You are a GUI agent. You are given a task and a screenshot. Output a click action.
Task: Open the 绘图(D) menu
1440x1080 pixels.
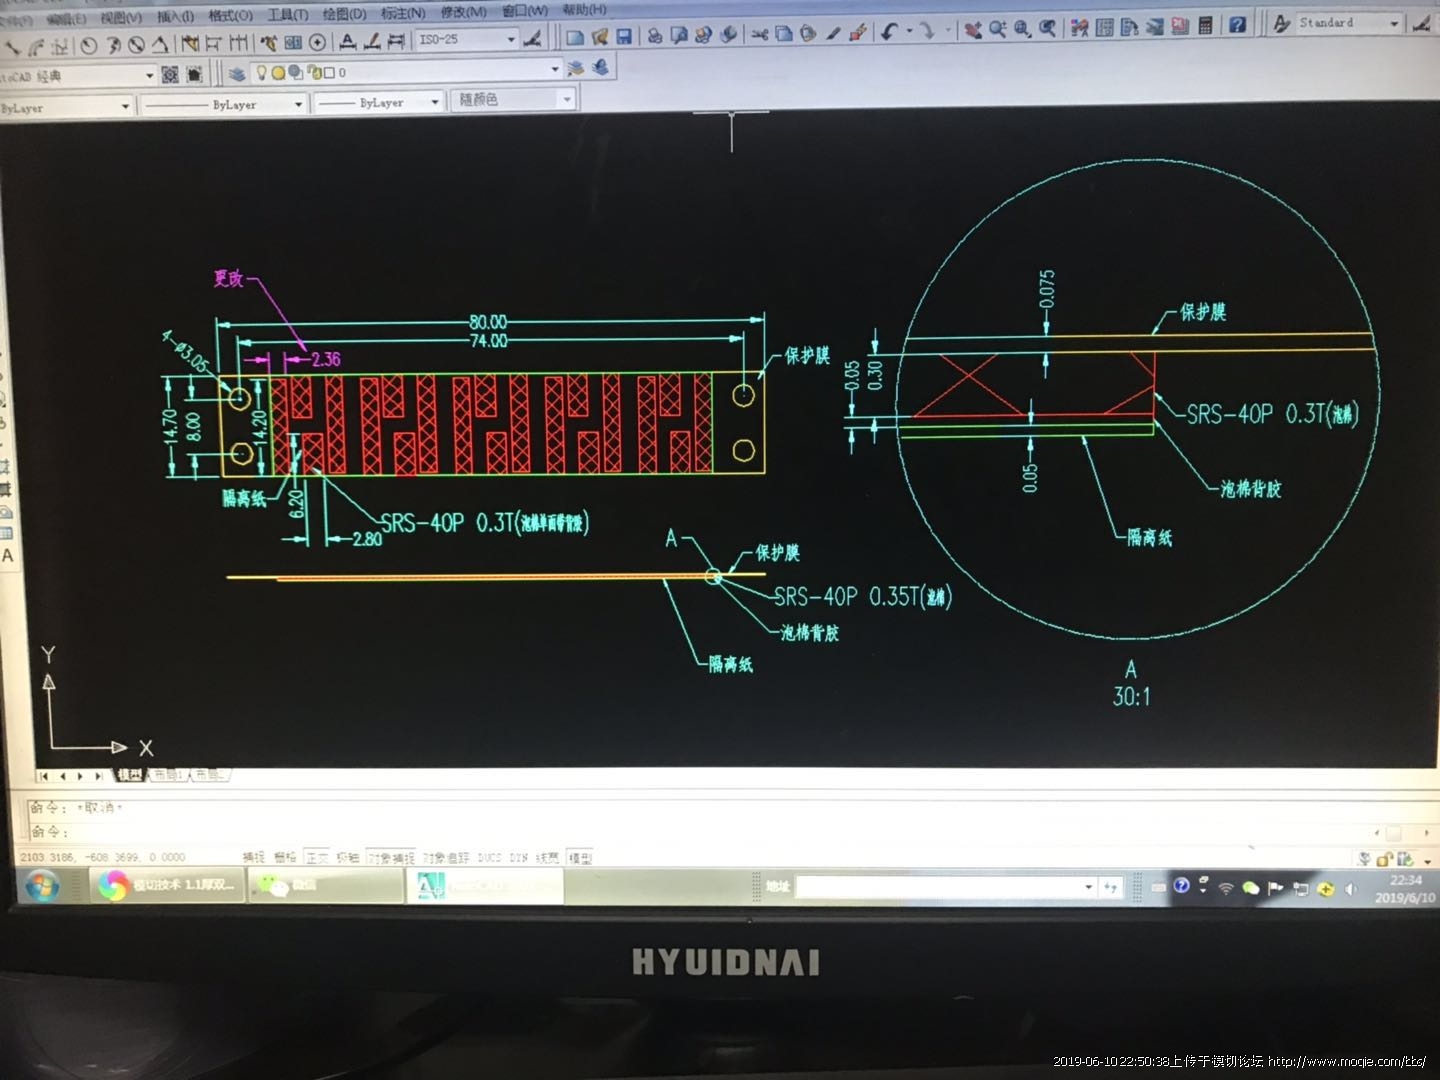click(344, 14)
